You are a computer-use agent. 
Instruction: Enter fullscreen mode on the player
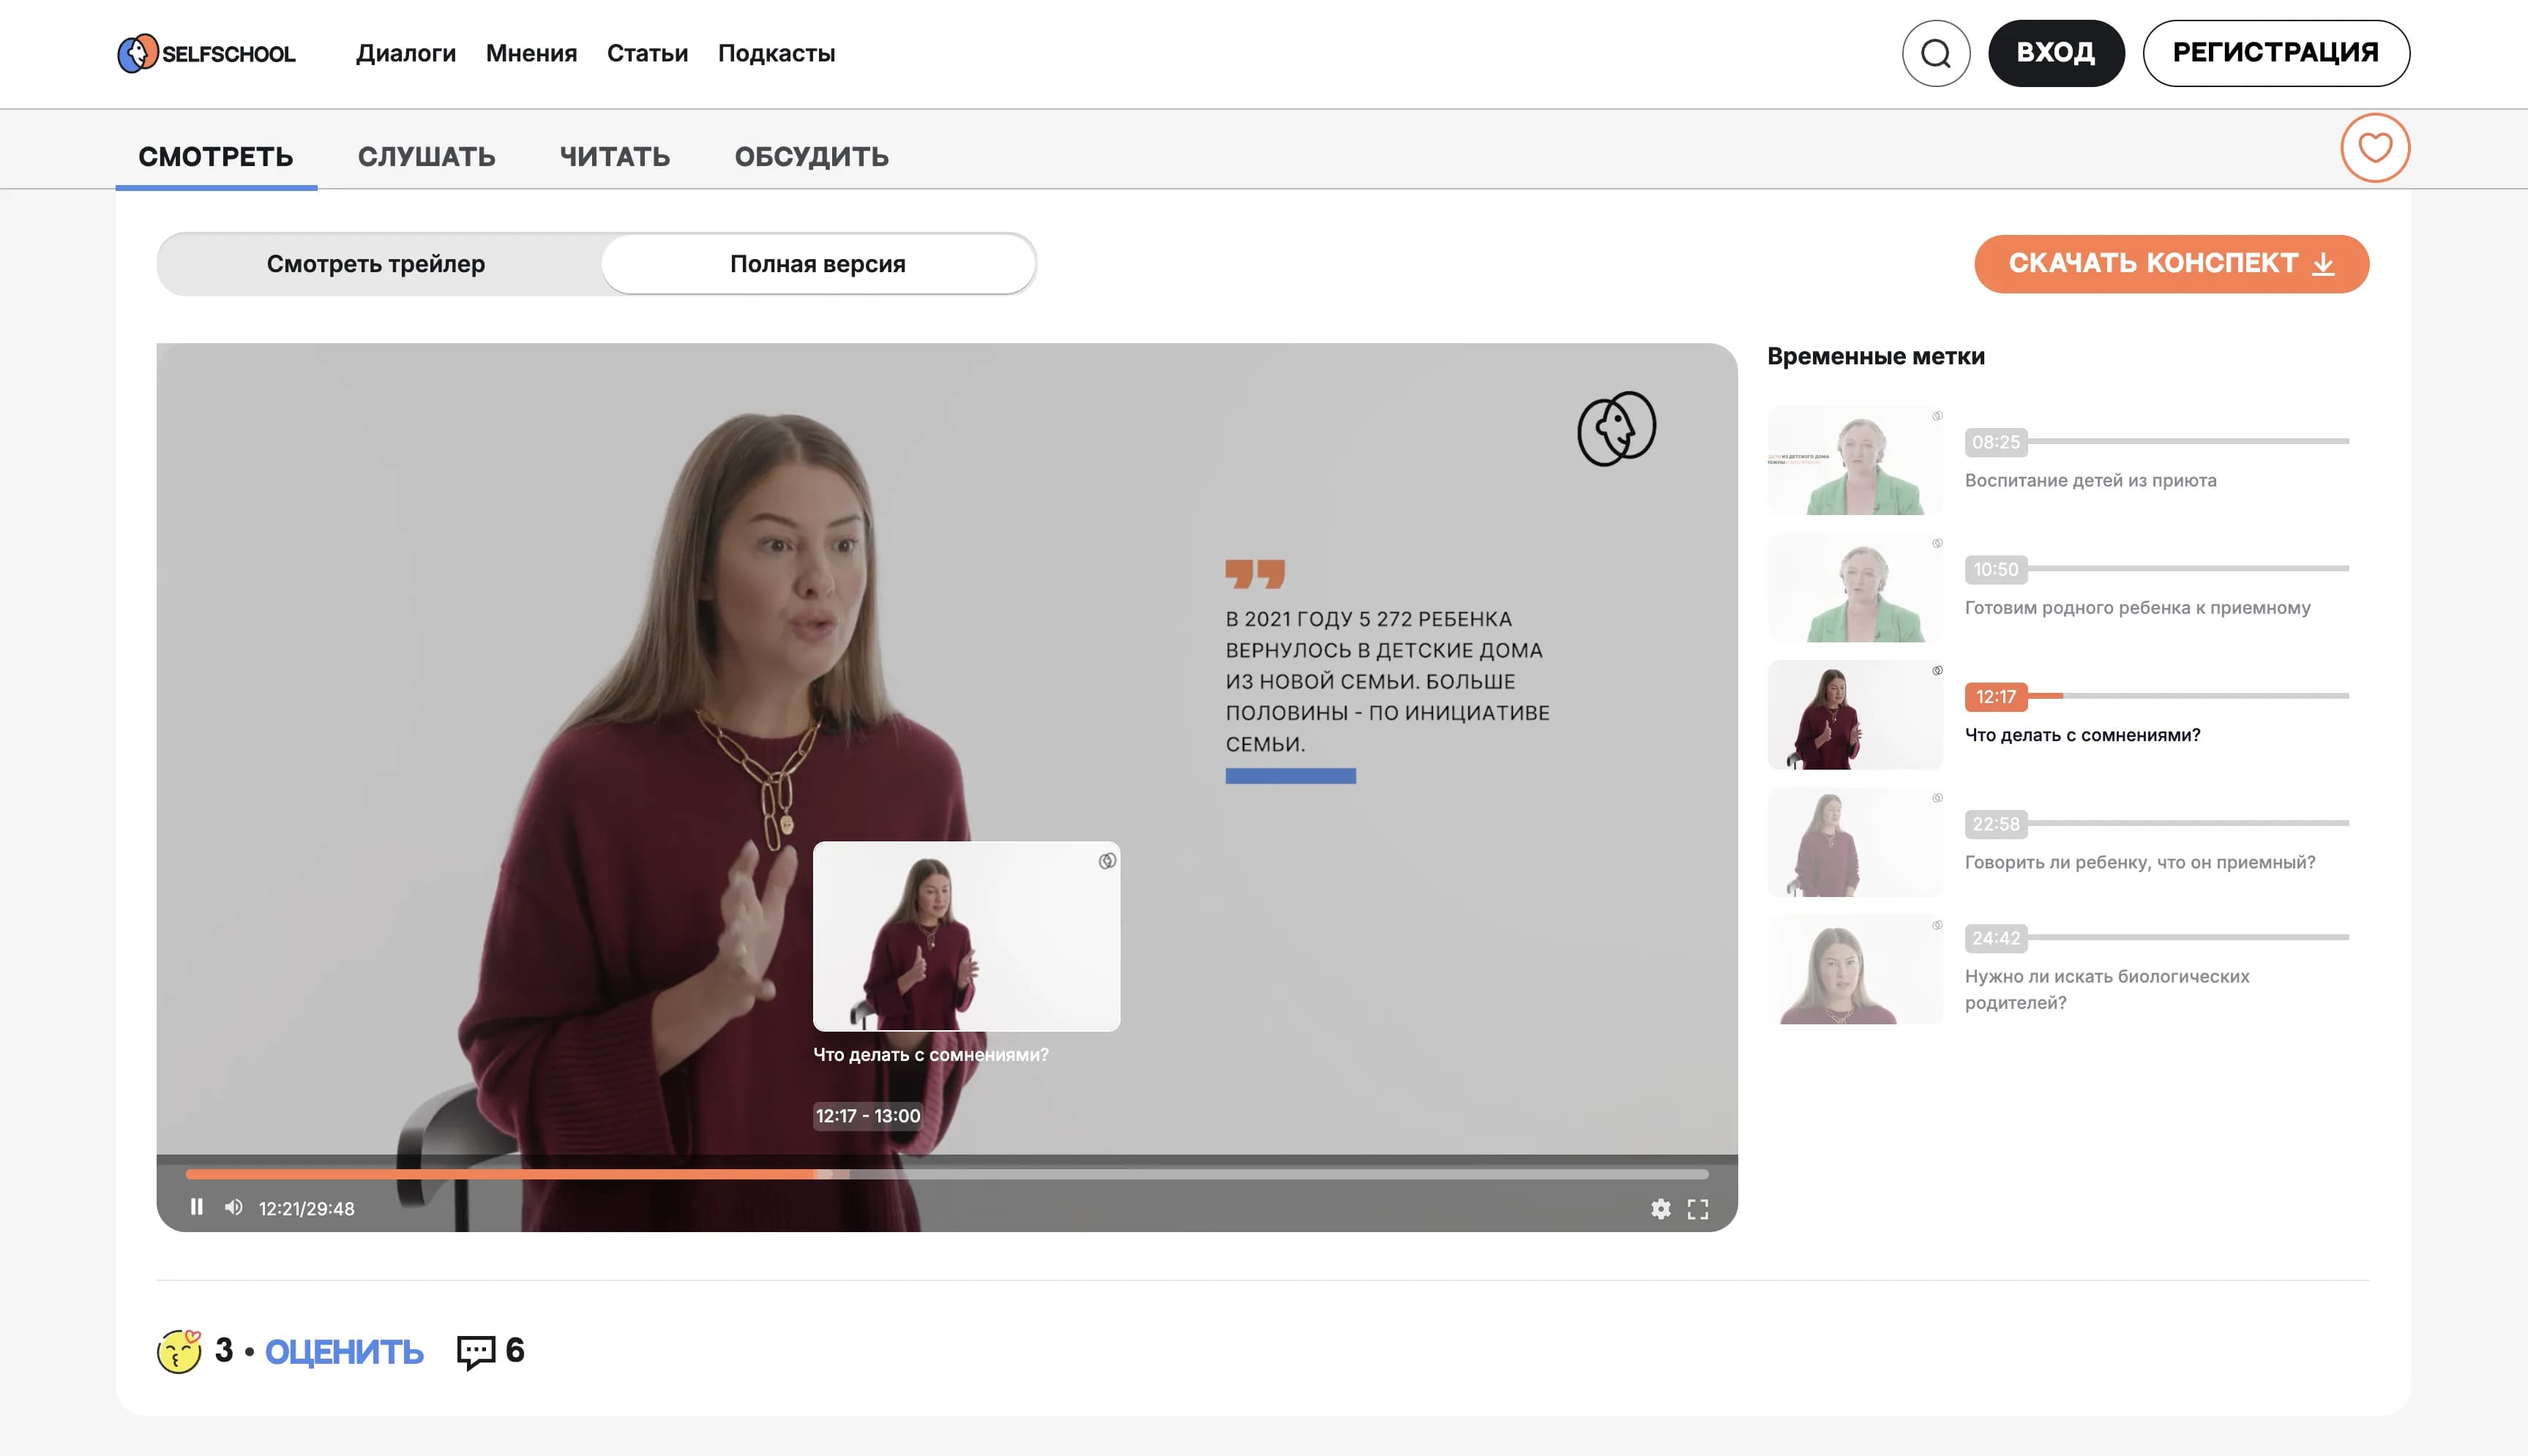[x=1698, y=1208]
